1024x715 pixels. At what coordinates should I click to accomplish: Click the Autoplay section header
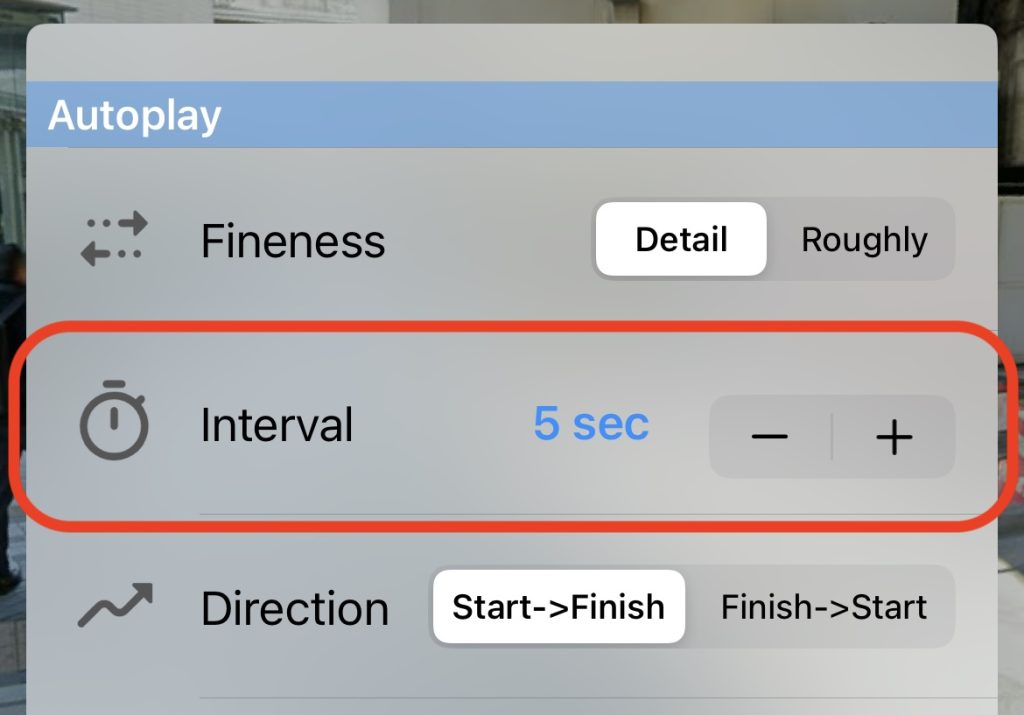coord(511,115)
